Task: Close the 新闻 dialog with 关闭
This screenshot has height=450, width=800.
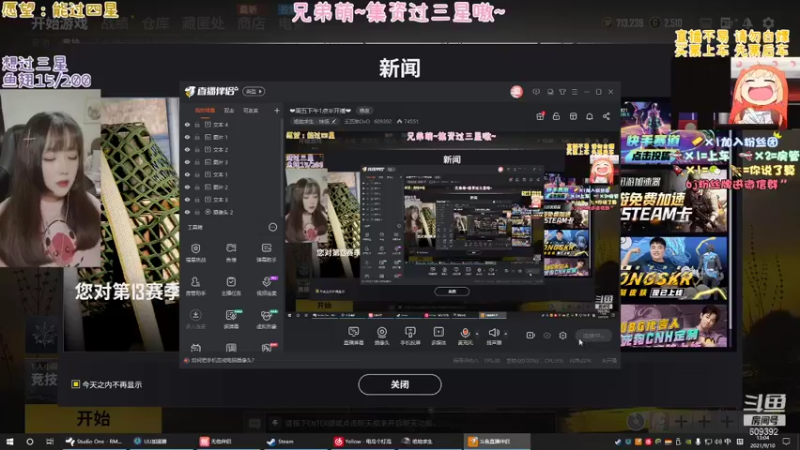Action: [x=399, y=384]
